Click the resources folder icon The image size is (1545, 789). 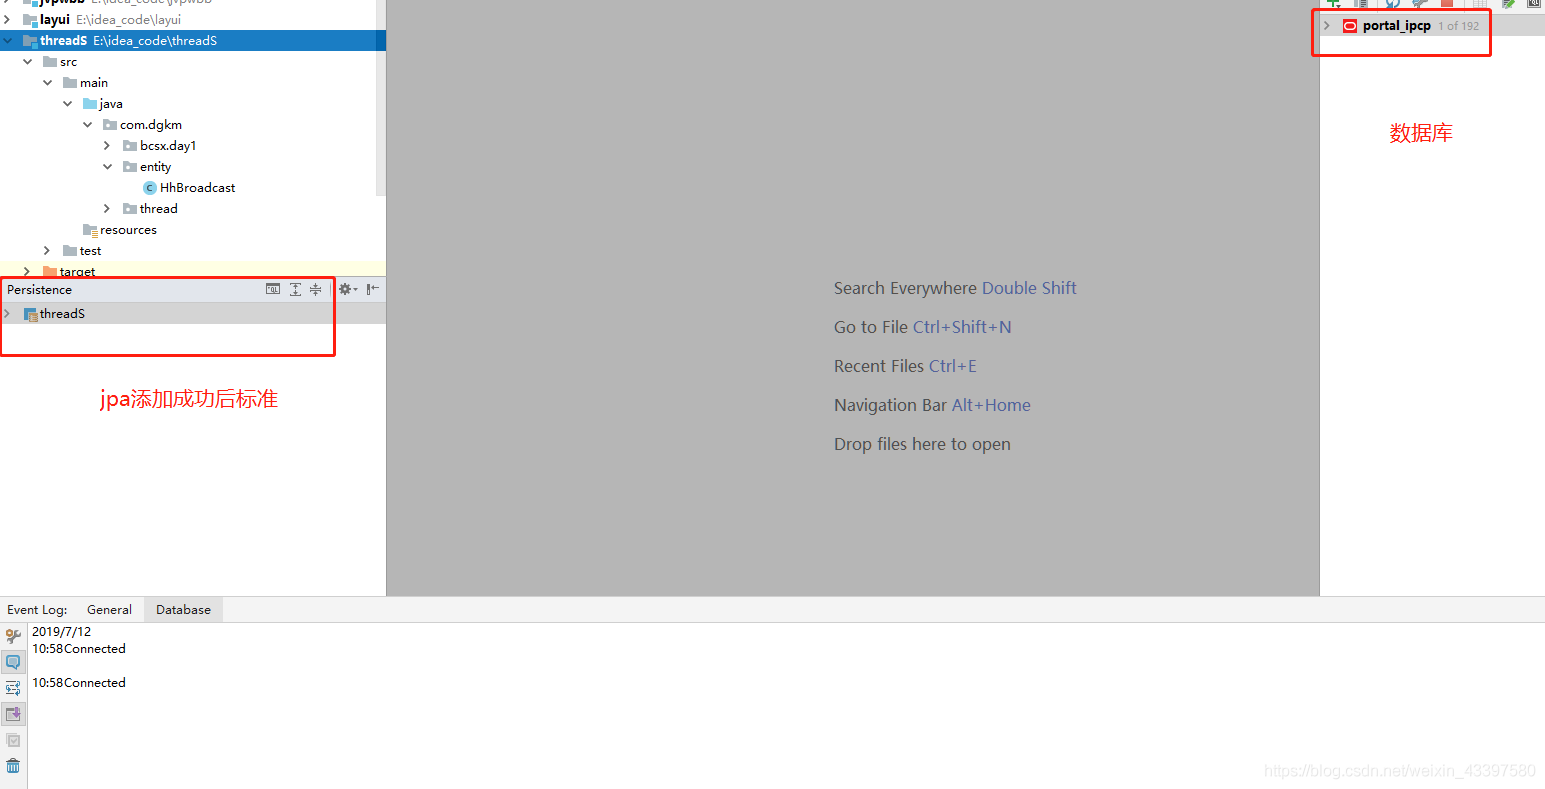[90, 230]
